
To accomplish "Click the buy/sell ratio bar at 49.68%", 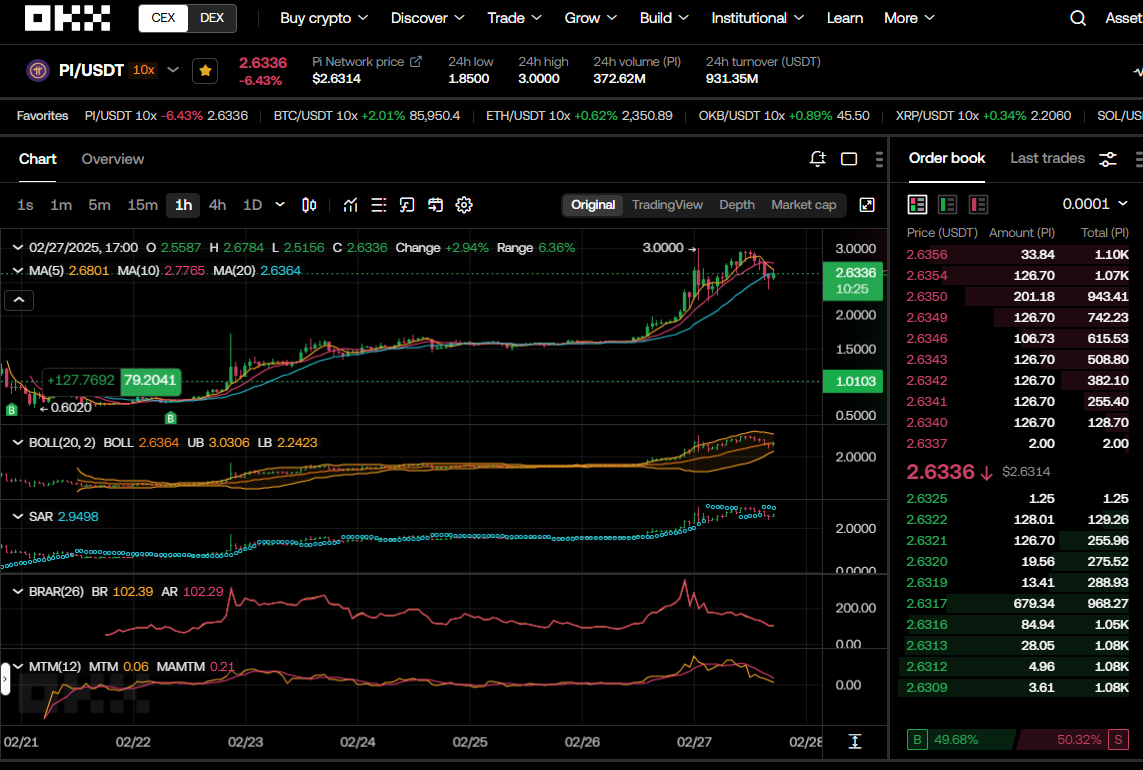I will coord(961,739).
